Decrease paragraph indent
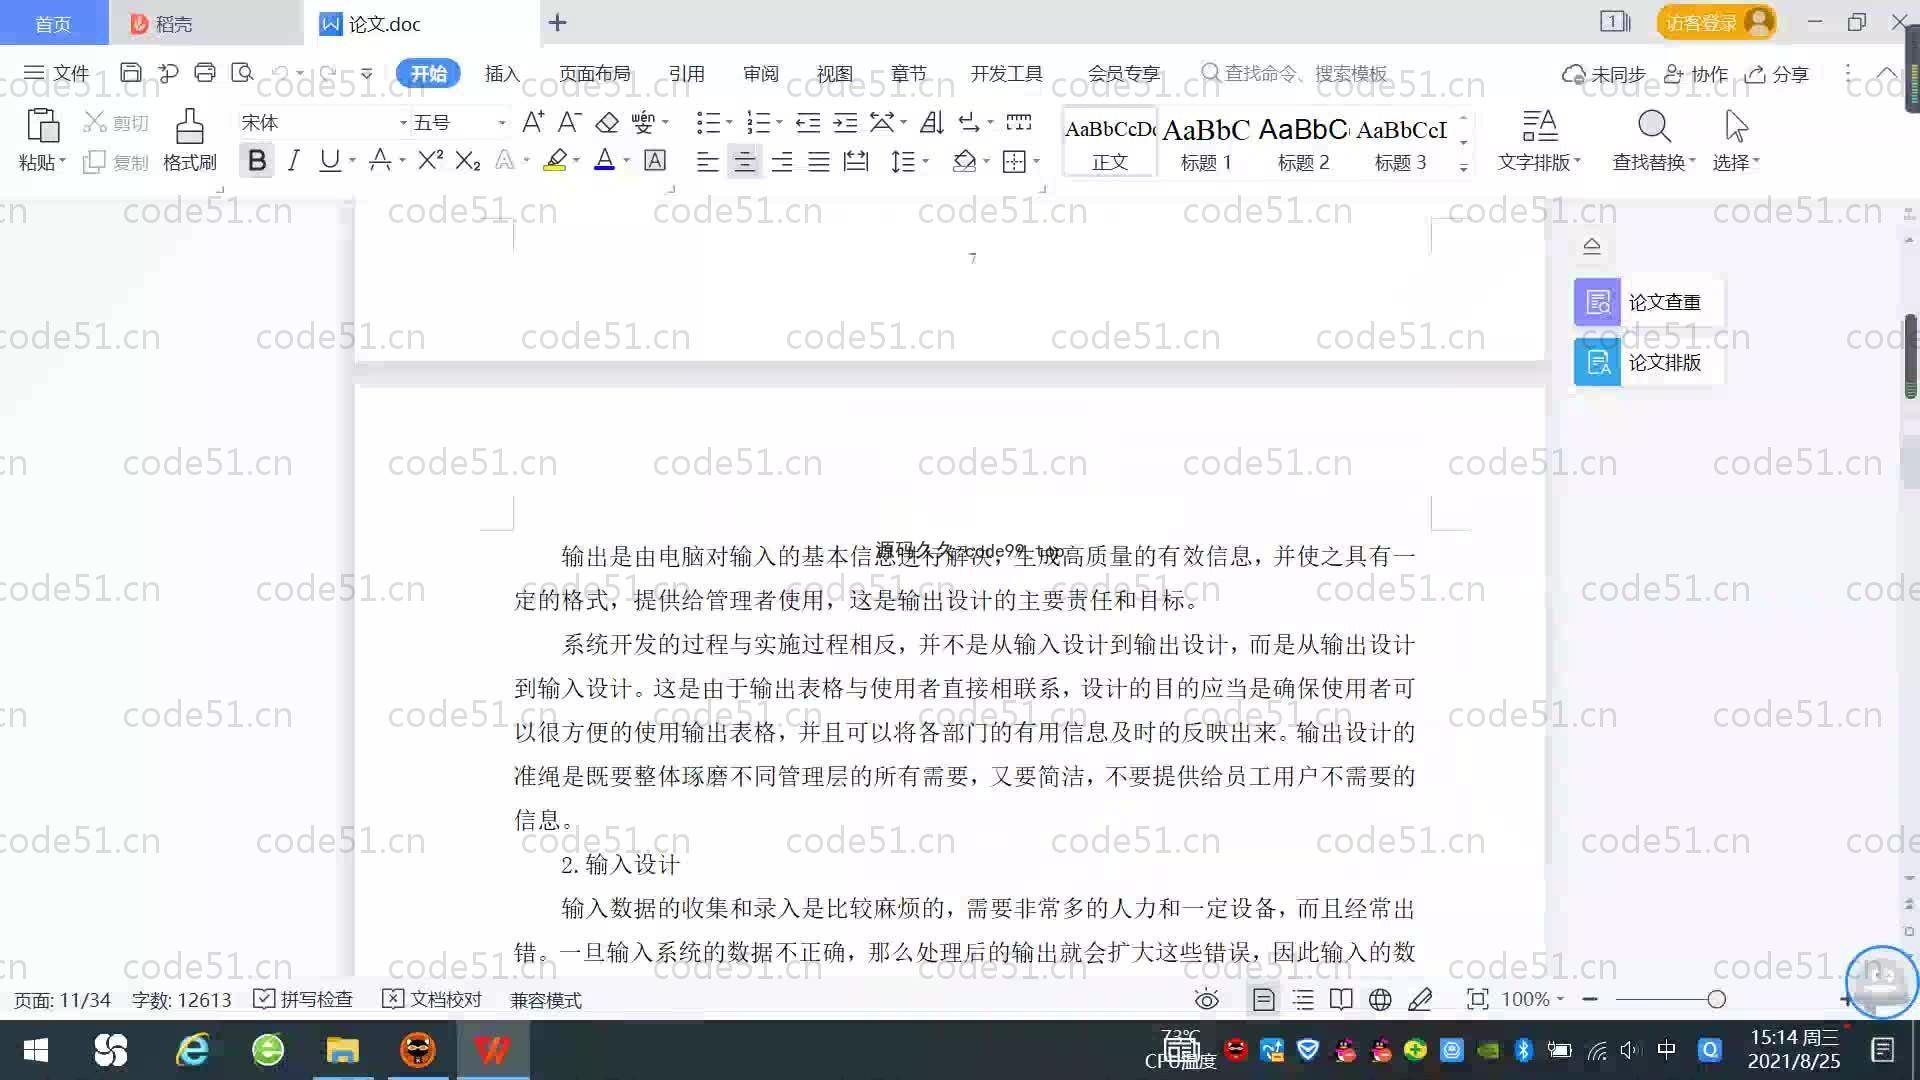 pos(808,122)
